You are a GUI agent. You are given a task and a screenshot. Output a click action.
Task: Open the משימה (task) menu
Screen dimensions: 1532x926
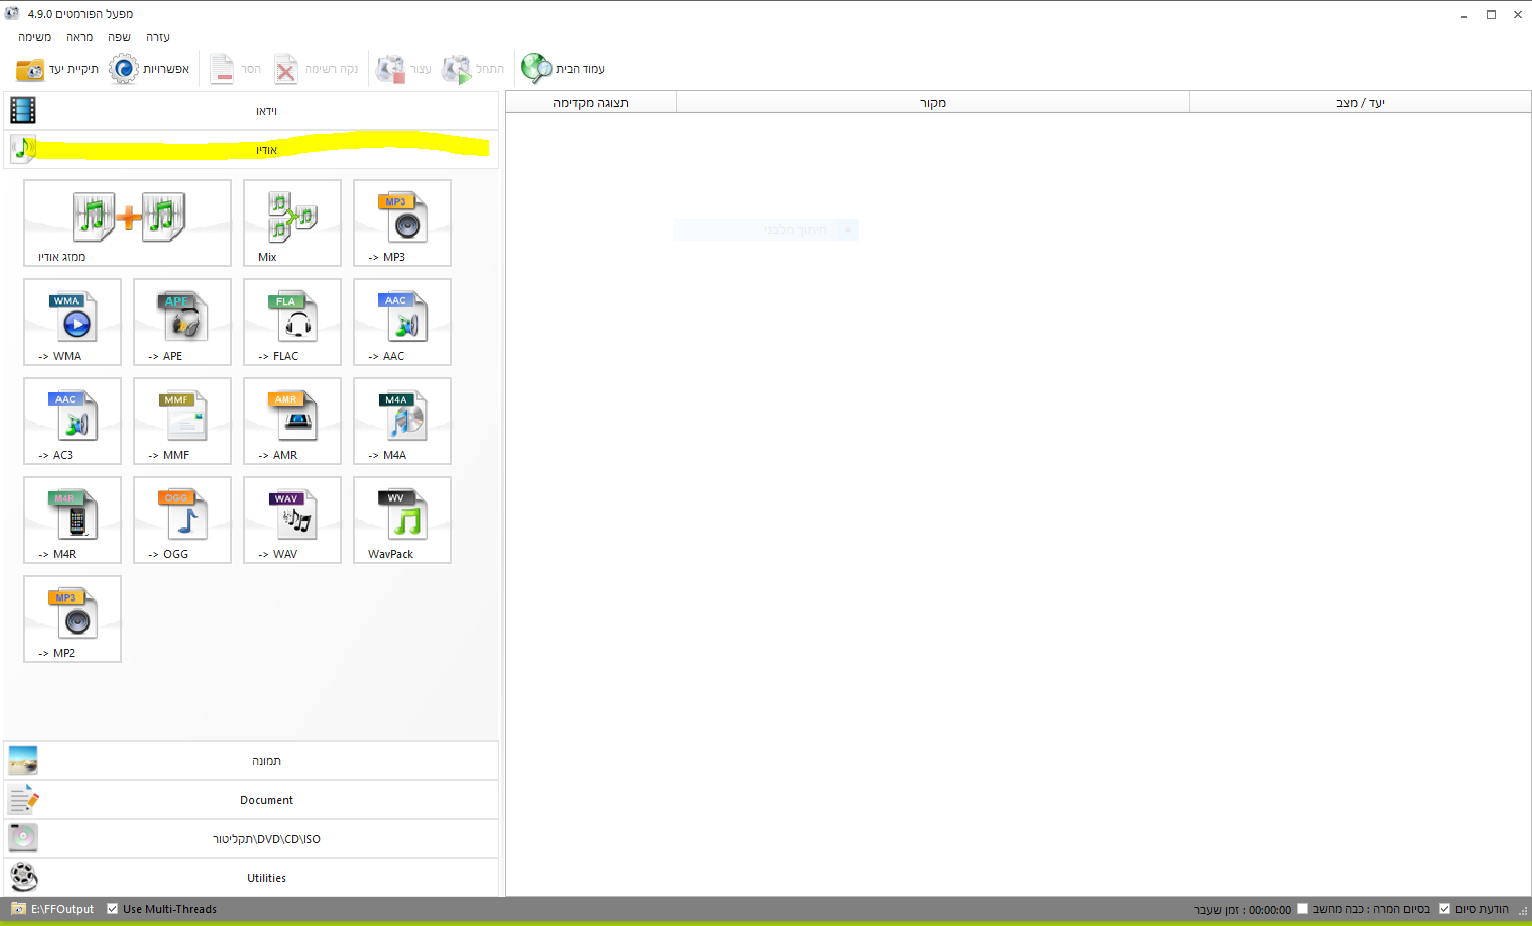(x=35, y=37)
